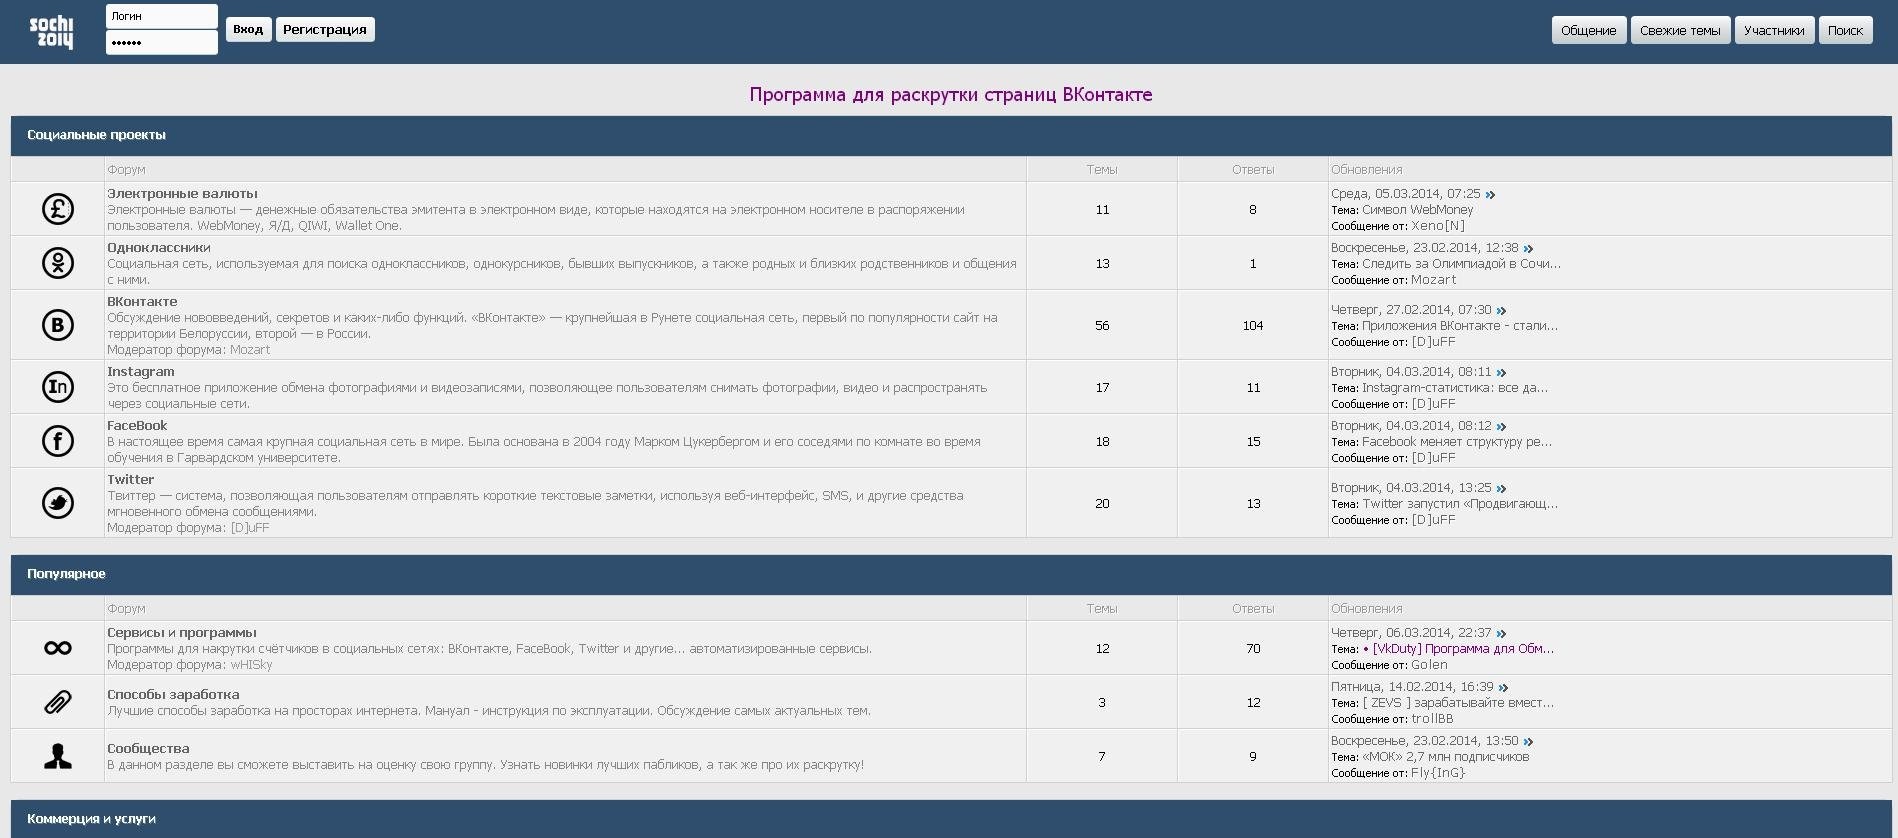Viewport: 1898px width, 838px height.
Task: Open the Сообщества forum title
Action: tap(148, 749)
